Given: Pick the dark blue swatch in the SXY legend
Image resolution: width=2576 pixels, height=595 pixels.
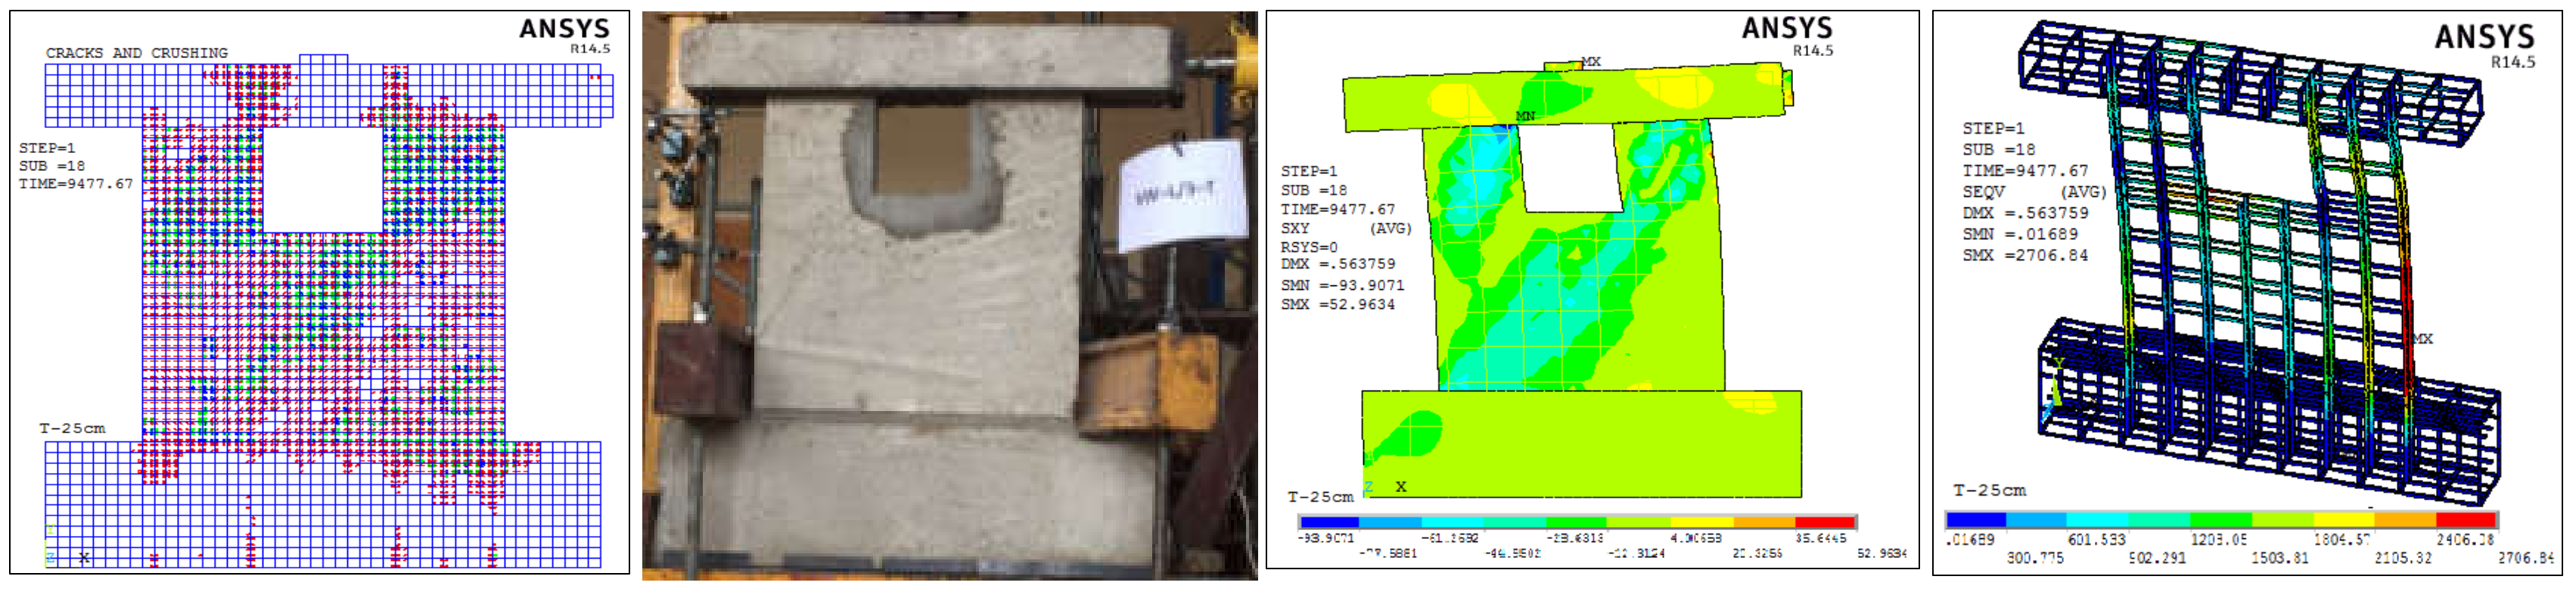Looking at the screenshot, I should [x=1329, y=522].
